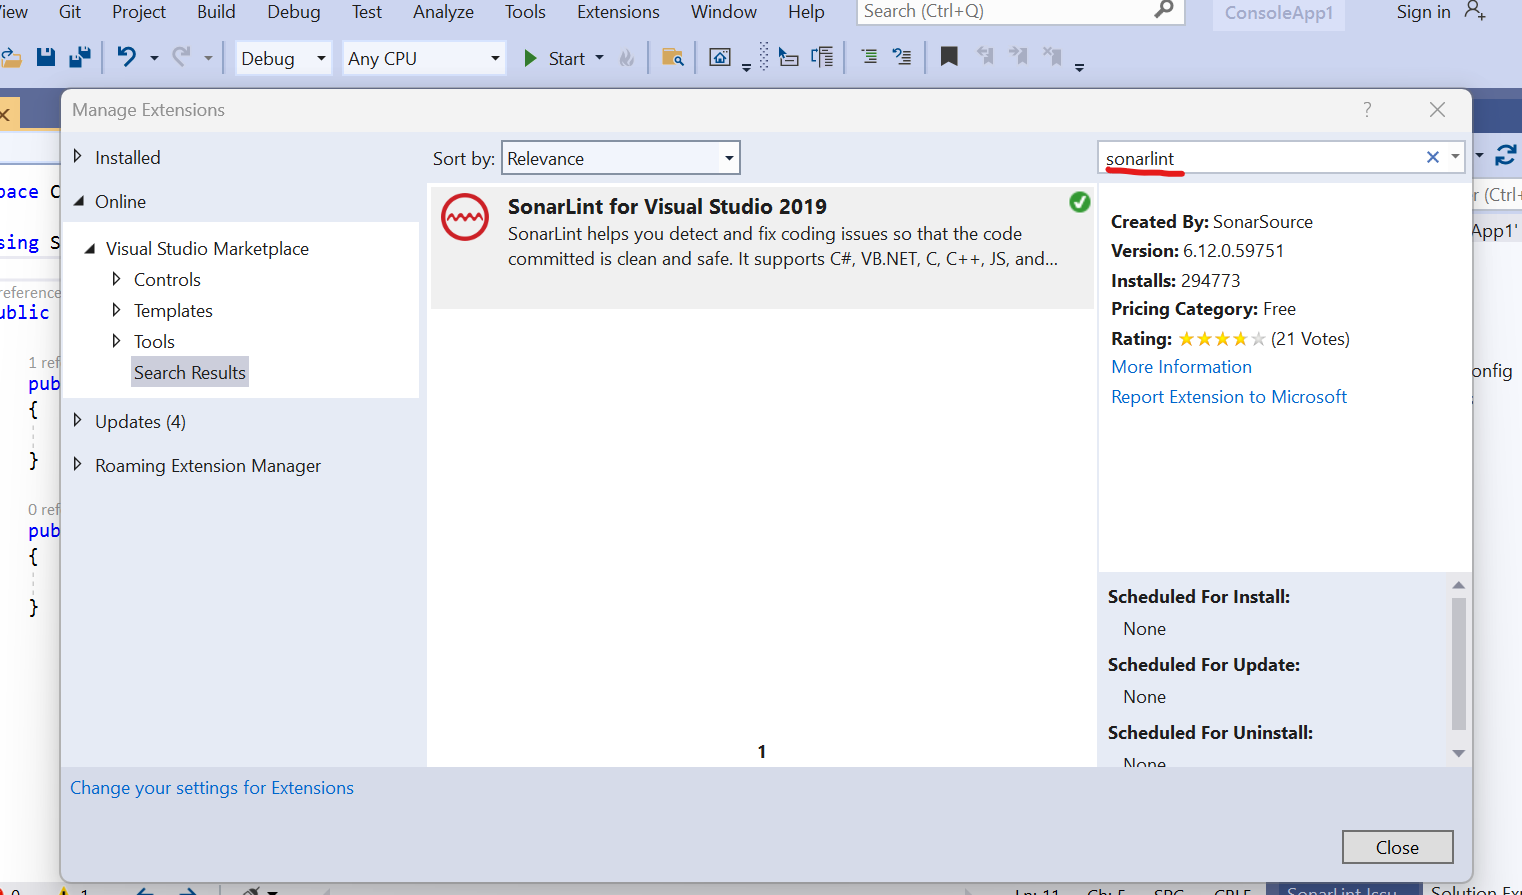The width and height of the screenshot is (1522, 895).
Task: Click Report Extension to Microsoft link
Action: [1229, 397]
